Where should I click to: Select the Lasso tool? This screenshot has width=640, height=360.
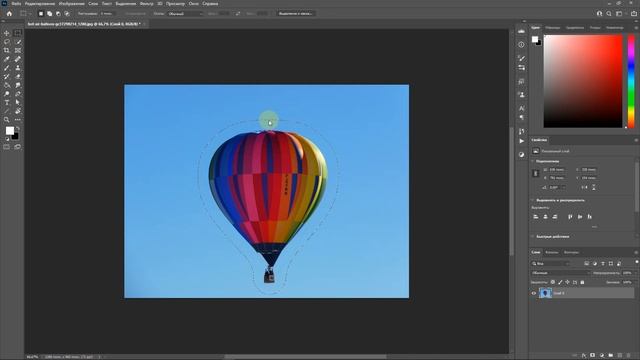tap(7, 42)
